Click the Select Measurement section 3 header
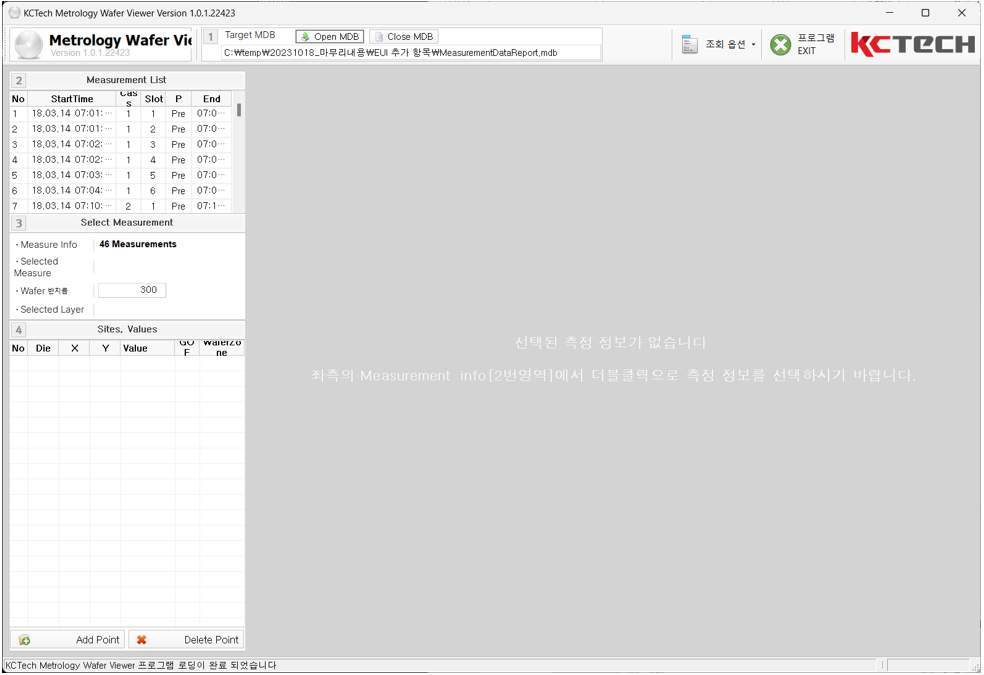Screen dimensions: 984x675 click(x=126, y=223)
